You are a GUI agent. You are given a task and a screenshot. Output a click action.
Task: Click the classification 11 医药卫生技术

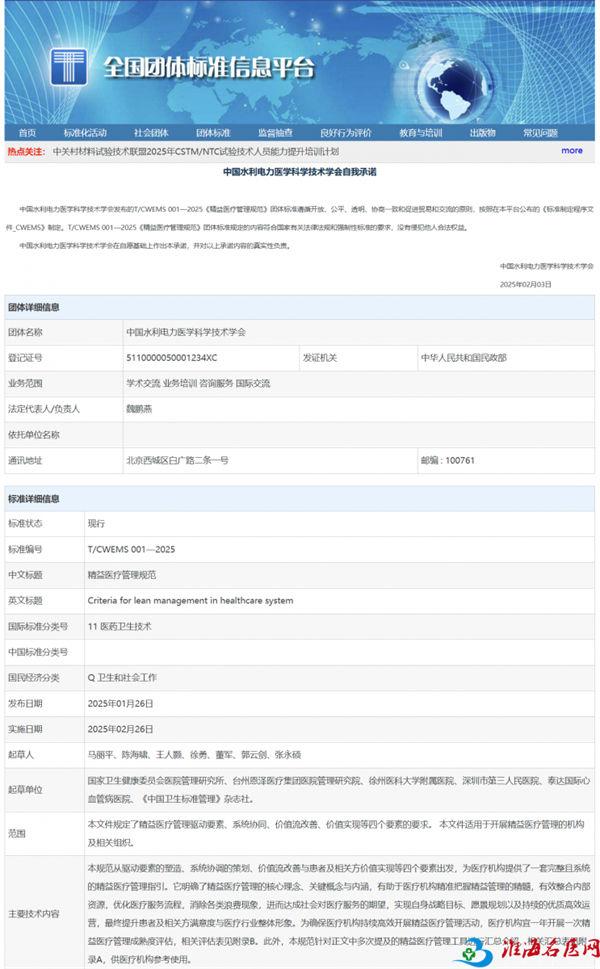coord(119,627)
